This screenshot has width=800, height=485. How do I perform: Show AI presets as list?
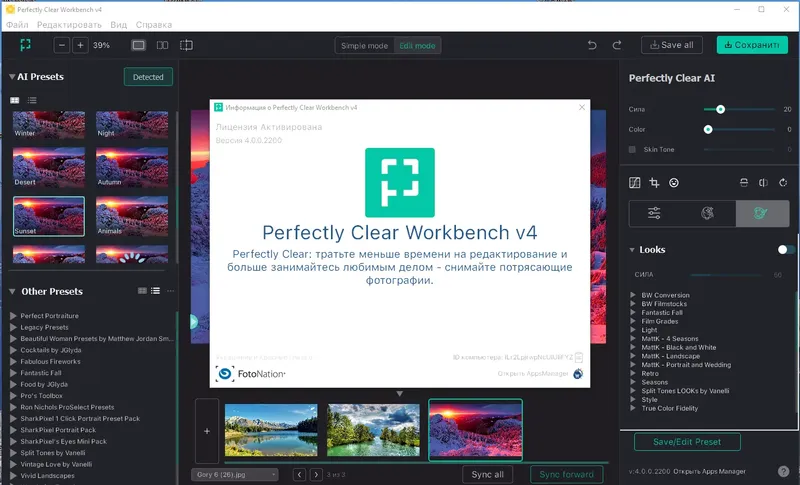(x=32, y=100)
